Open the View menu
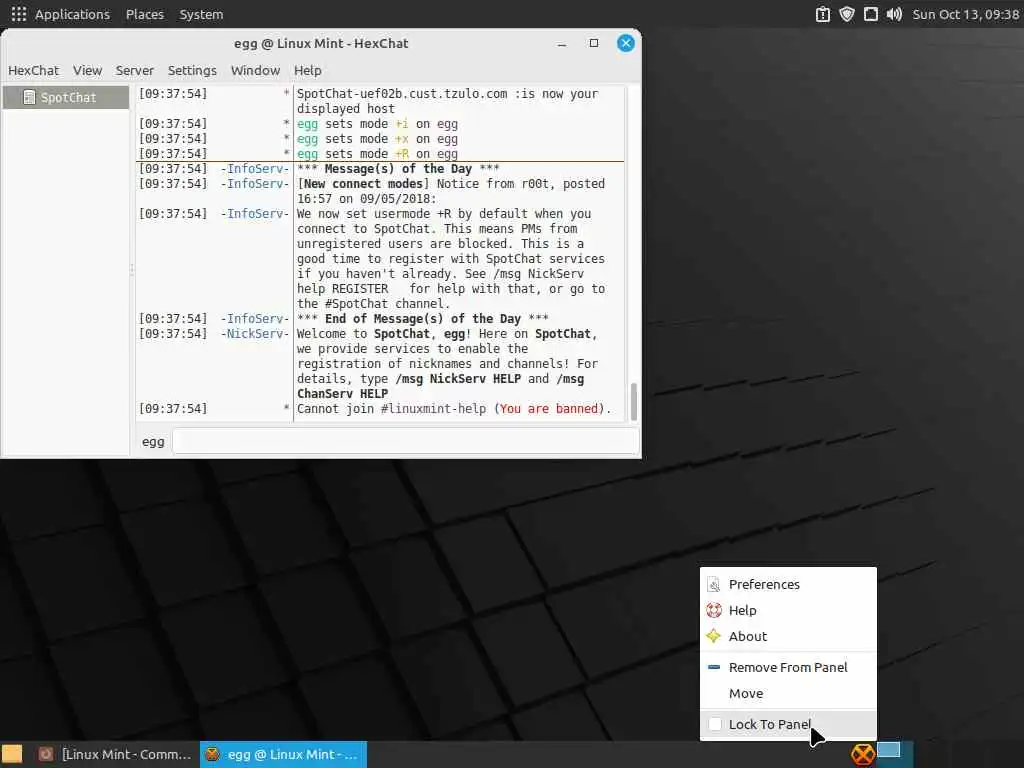 click(88, 71)
